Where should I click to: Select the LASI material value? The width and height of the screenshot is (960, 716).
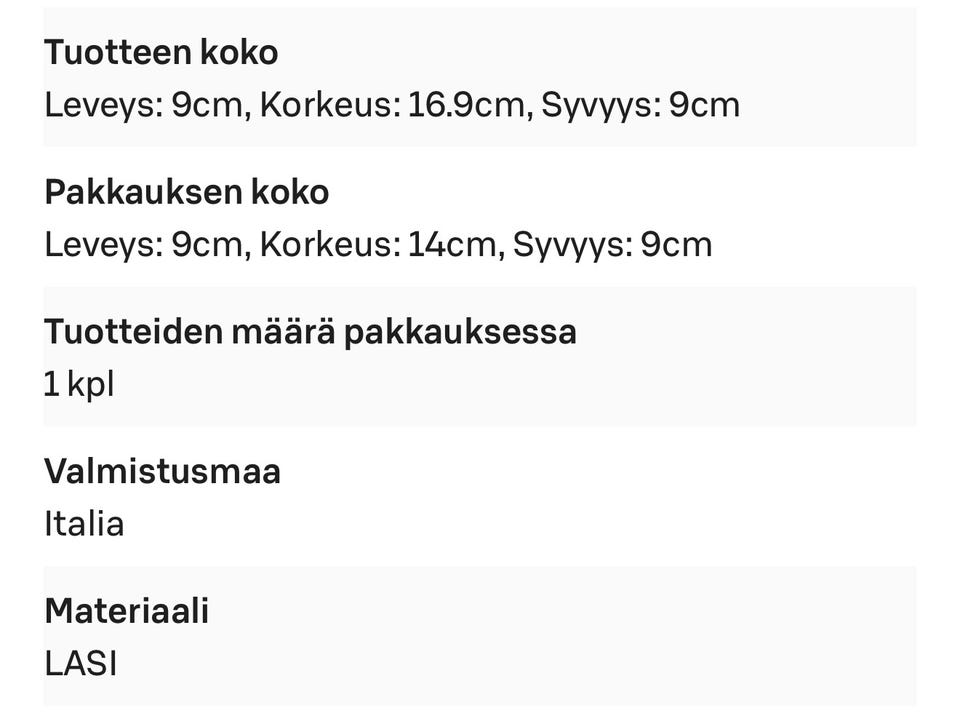pyautogui.click(x=80, y=664)
